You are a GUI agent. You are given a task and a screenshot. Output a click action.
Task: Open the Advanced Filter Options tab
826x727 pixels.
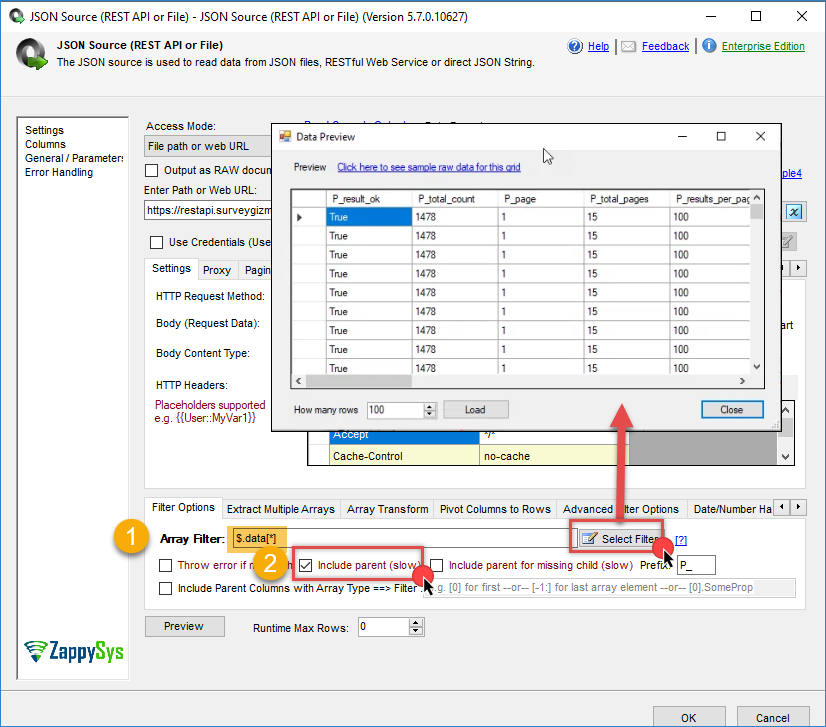pos(621,509)
